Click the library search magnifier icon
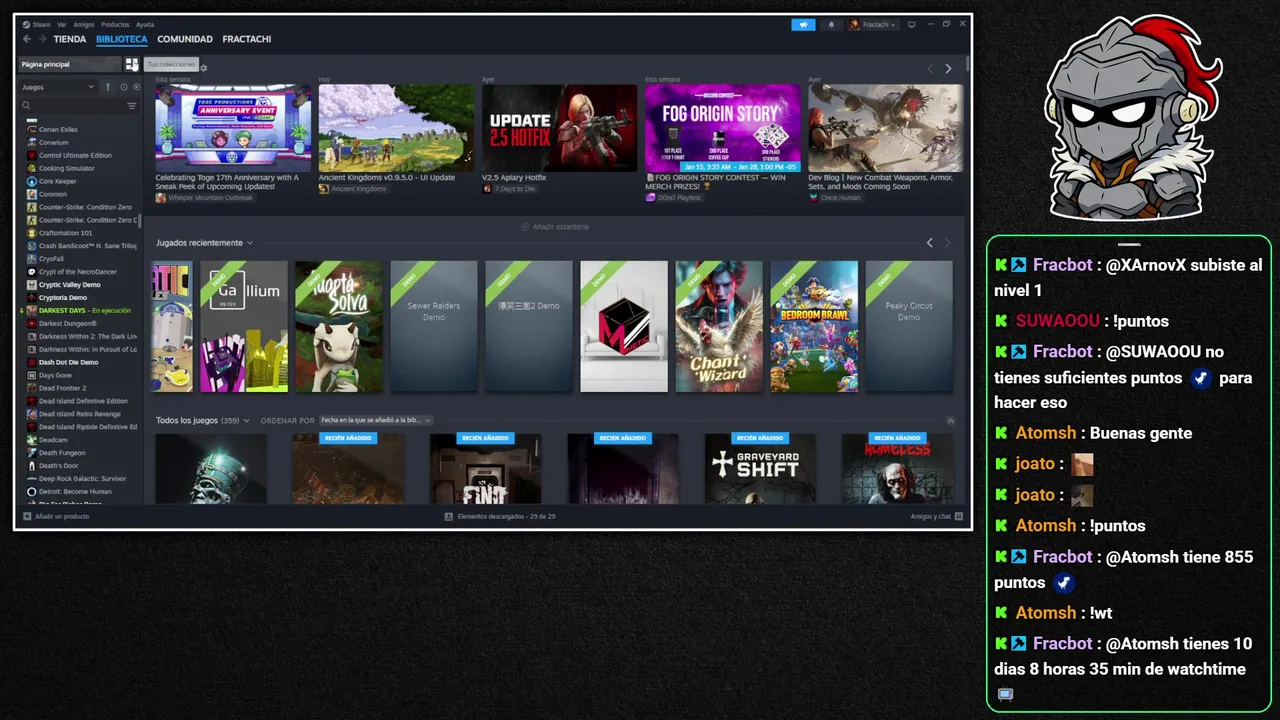 click(x=26, y=105)
